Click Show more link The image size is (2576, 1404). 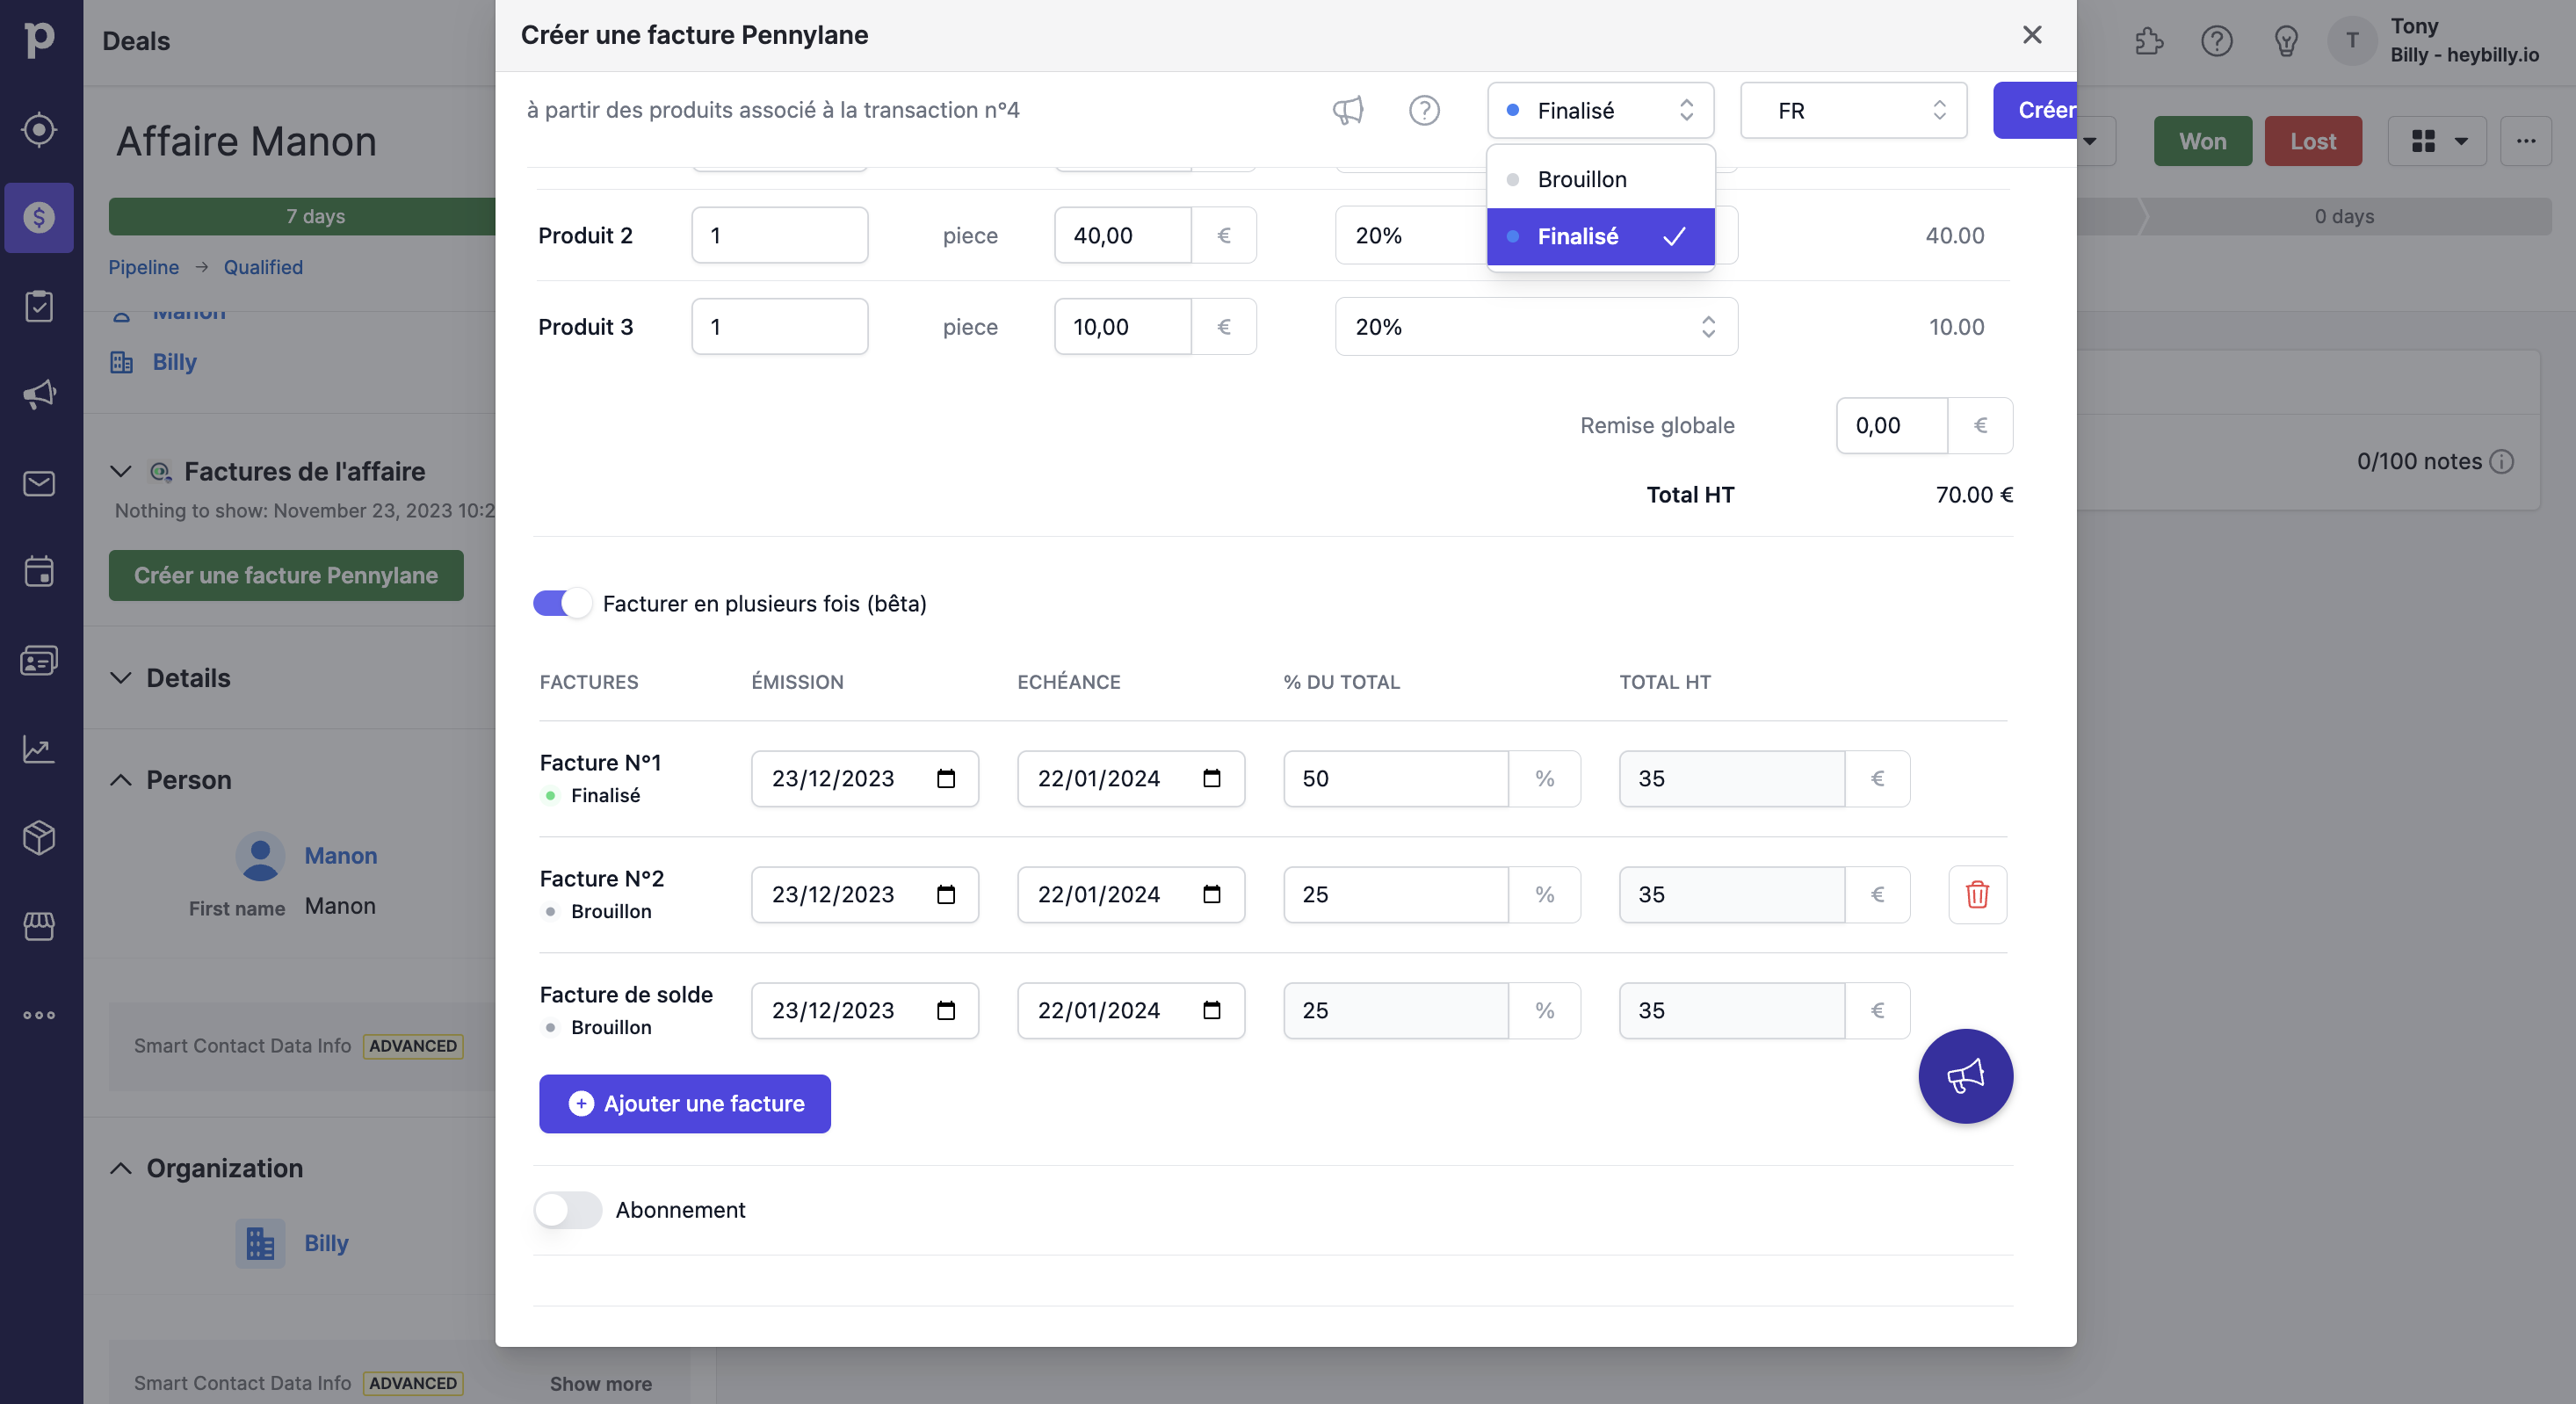point(600,1384)
